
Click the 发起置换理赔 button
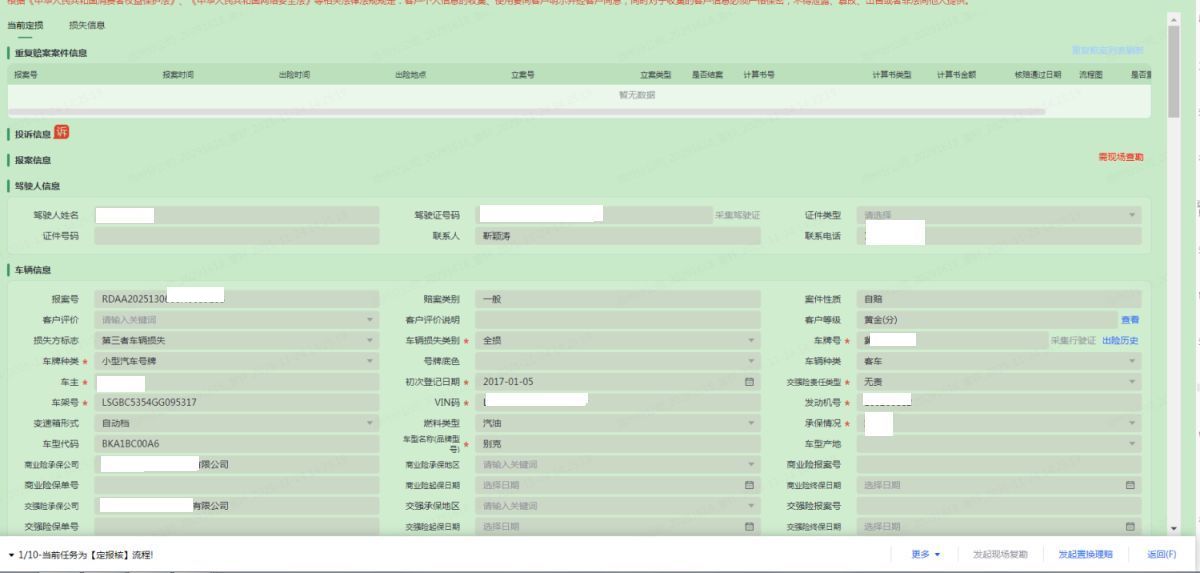(x=1078, y=555)
